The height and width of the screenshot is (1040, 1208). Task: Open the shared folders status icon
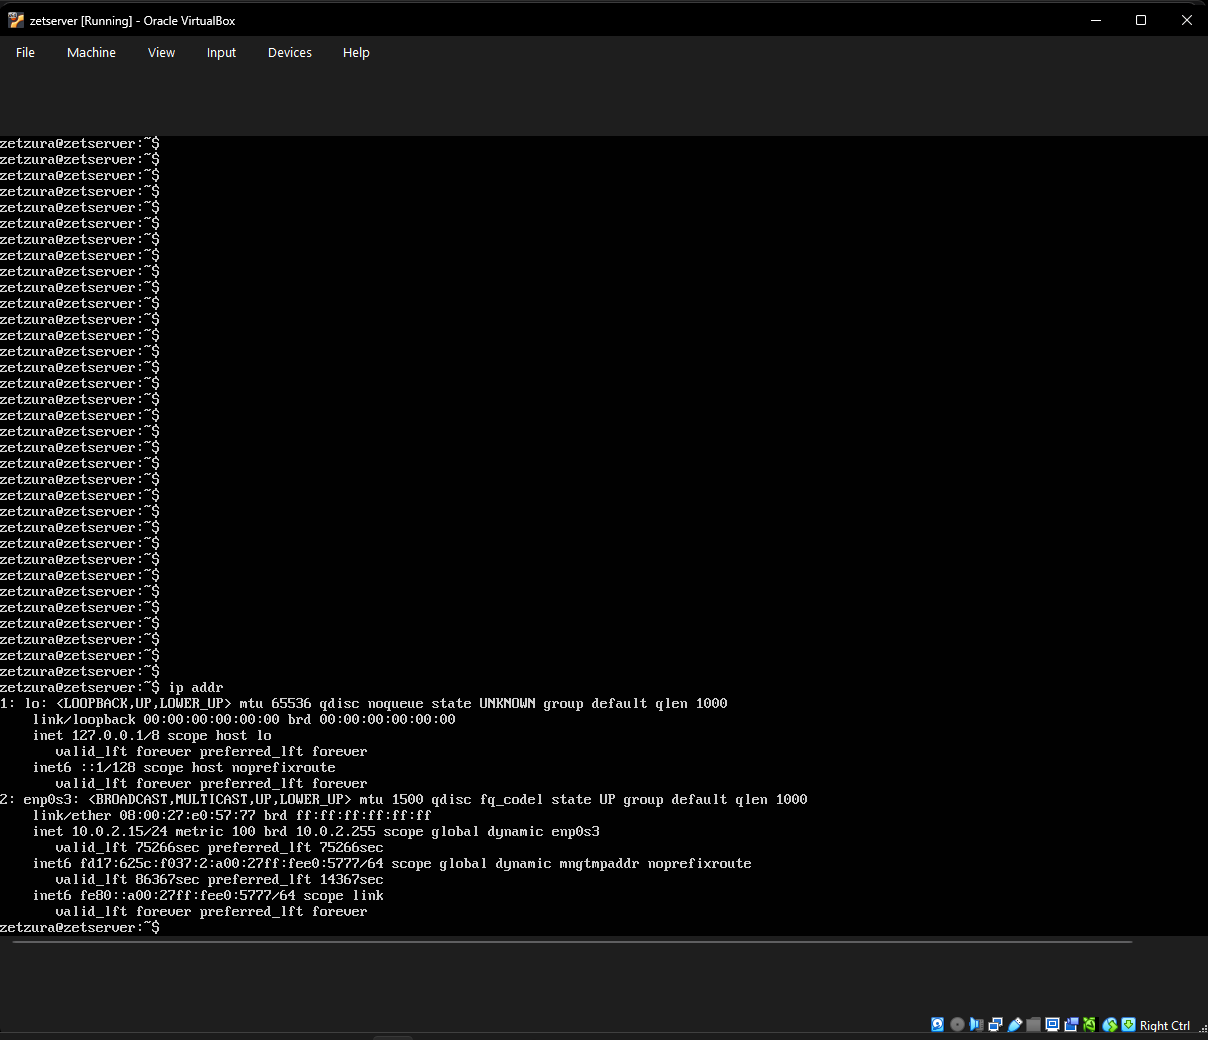click(x=1033, y=1024)
